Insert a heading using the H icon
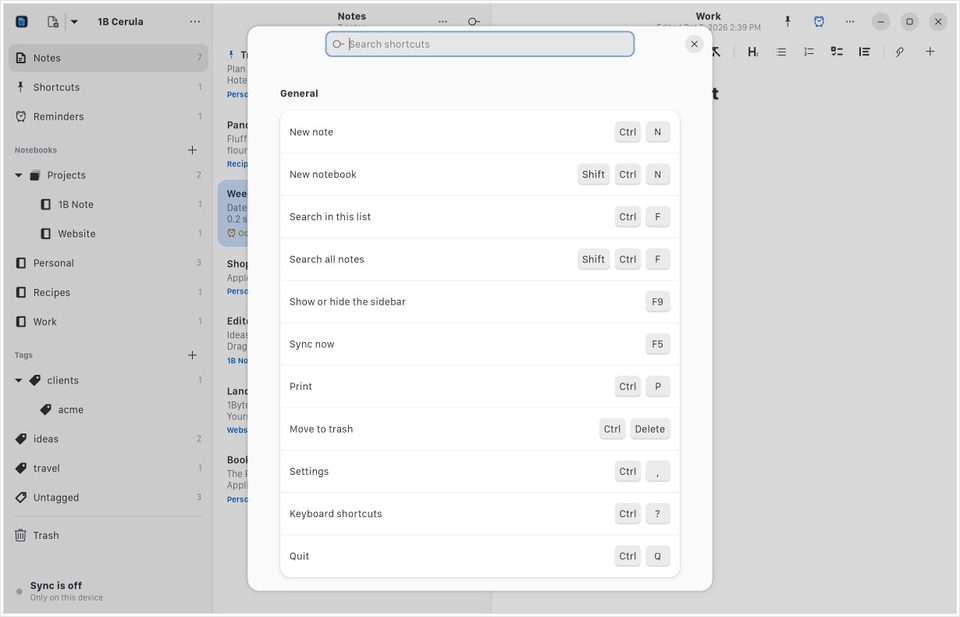The width and height of the screenshot is (960, 617). tap(752, 52)
